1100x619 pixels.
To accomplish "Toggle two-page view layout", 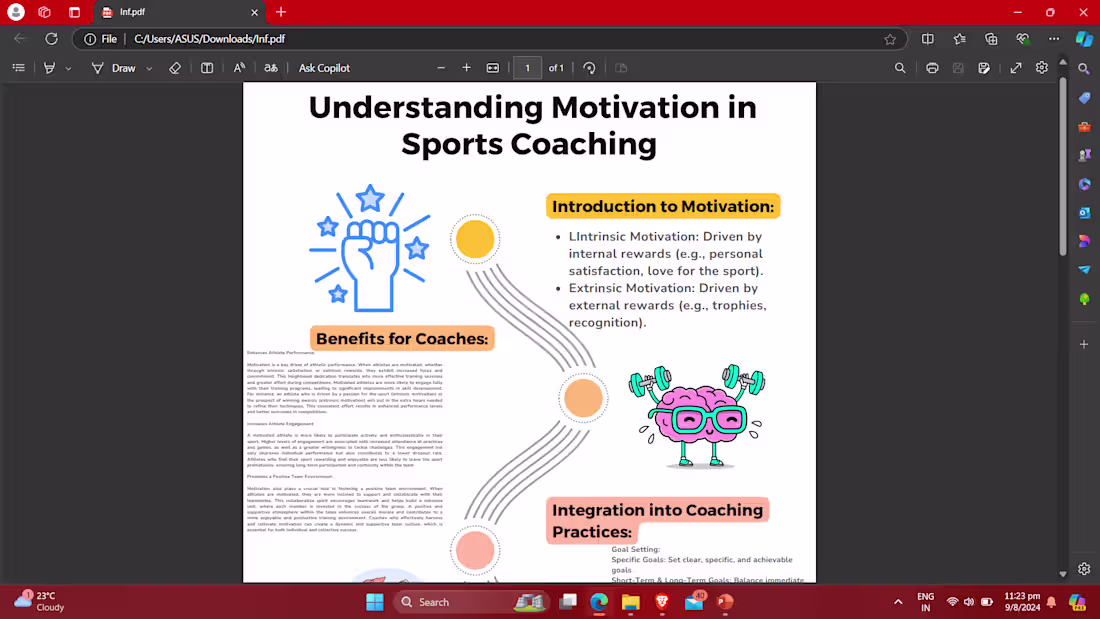I will pos(206,67).
